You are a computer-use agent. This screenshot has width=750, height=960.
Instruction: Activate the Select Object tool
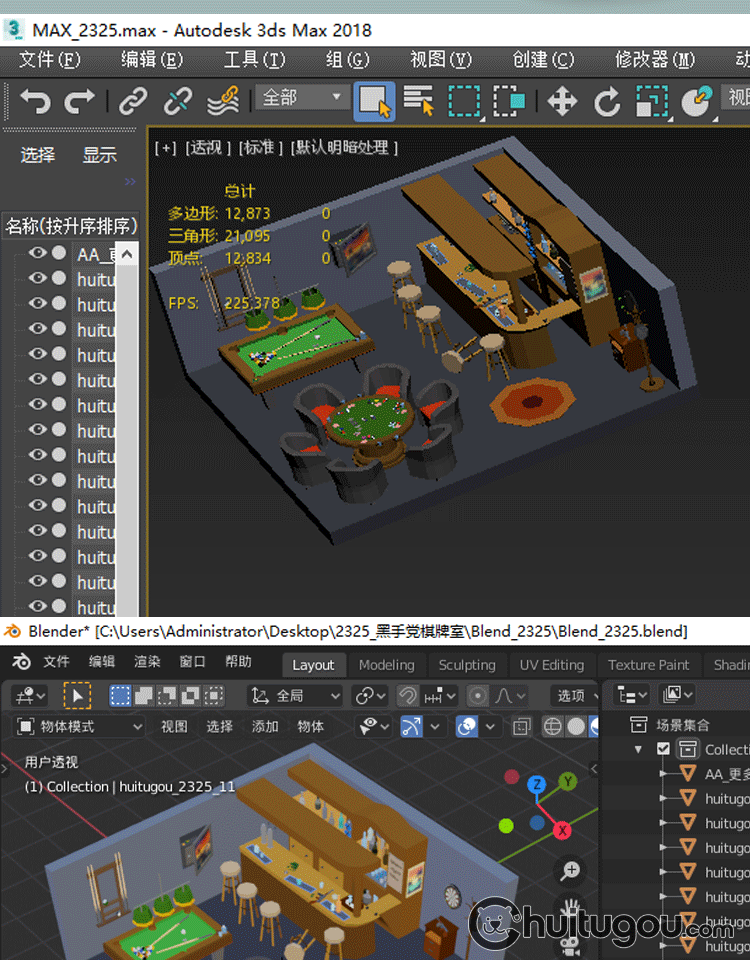(374, 101)
